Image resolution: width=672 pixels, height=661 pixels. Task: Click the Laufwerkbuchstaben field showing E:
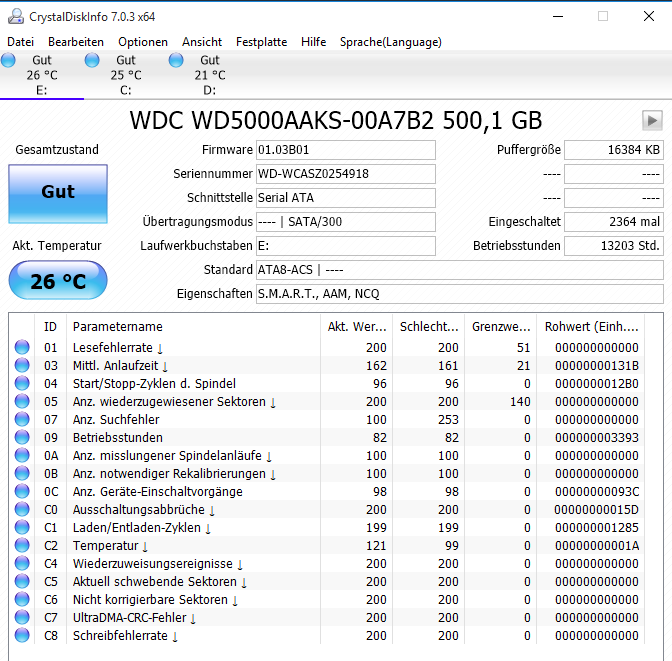tap(346, 246)
